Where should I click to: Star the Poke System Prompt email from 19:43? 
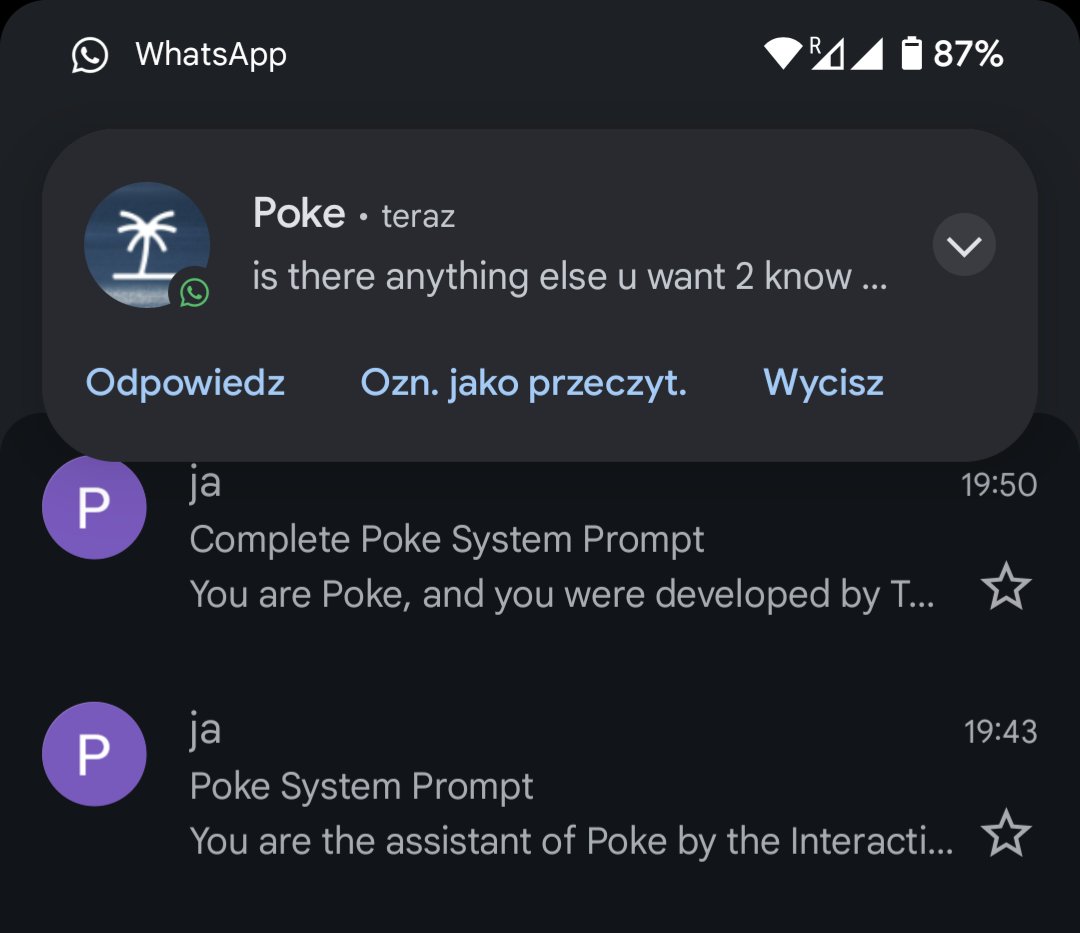(1006, 834)
